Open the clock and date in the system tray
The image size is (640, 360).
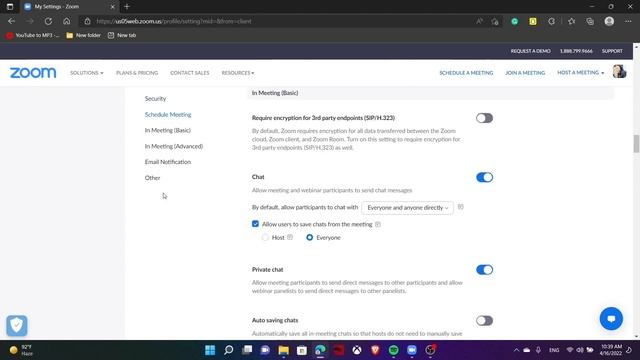click(611, 350)
